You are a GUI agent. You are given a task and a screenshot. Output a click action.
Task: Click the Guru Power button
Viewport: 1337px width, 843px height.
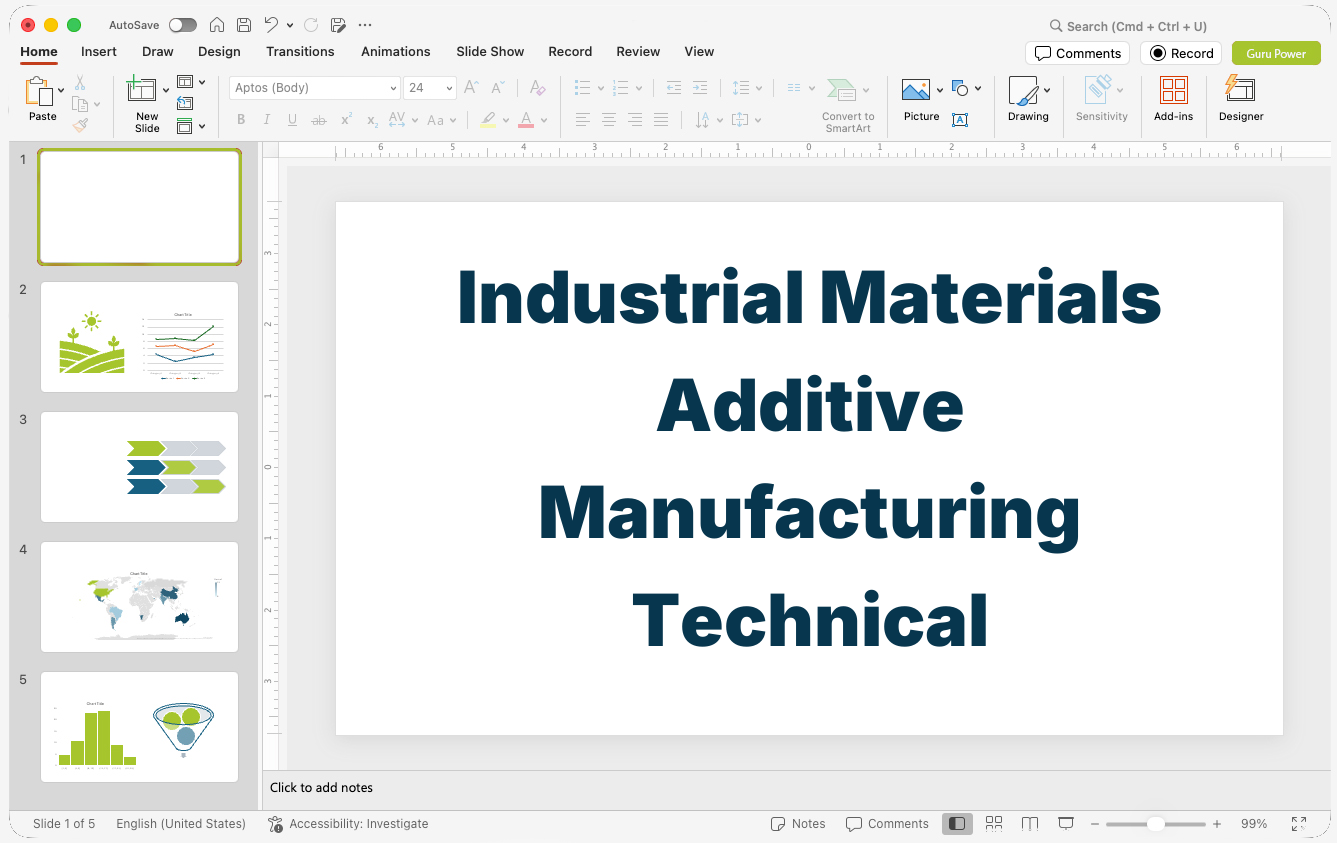coord(1276,53)
